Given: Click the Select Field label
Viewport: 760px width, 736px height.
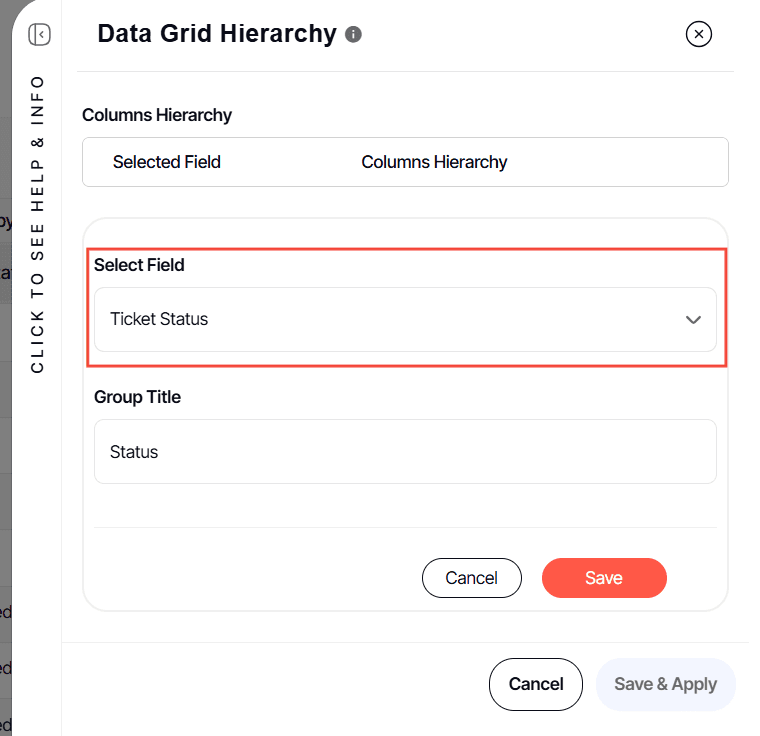Looking at the screenshot, I should click(x=139, y=265).
